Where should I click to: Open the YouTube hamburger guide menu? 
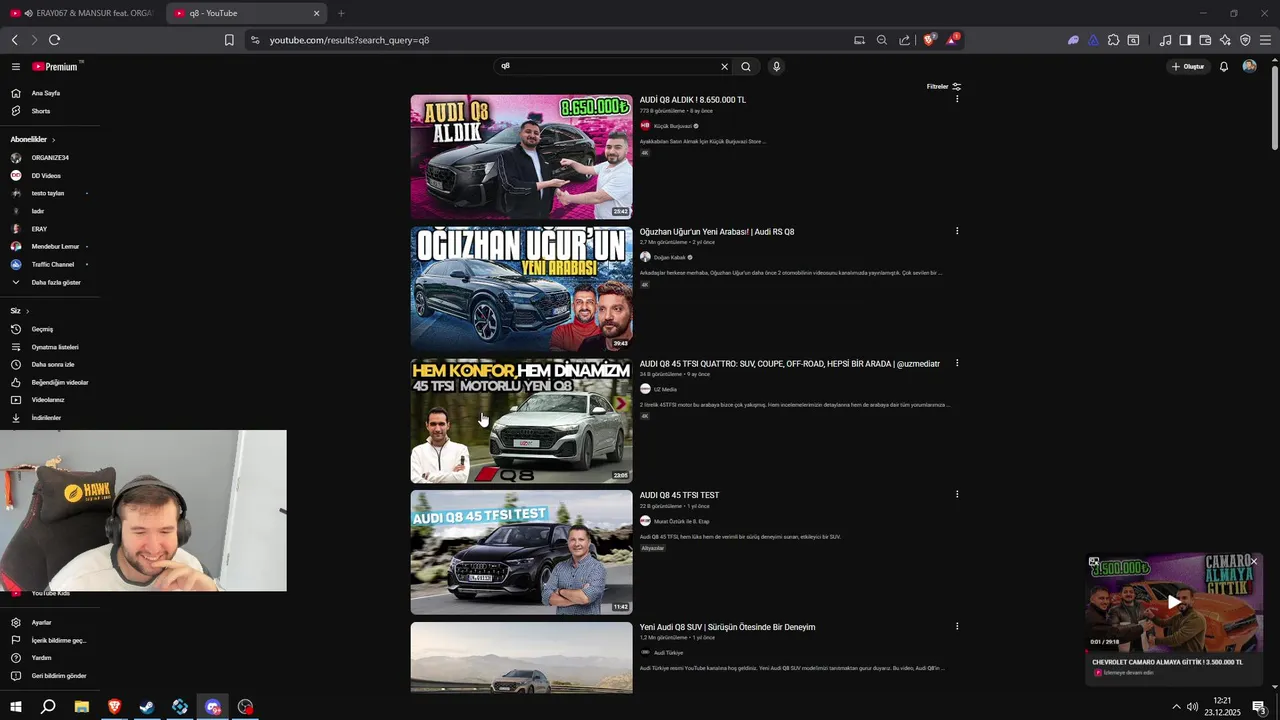(x=16, y=67)
